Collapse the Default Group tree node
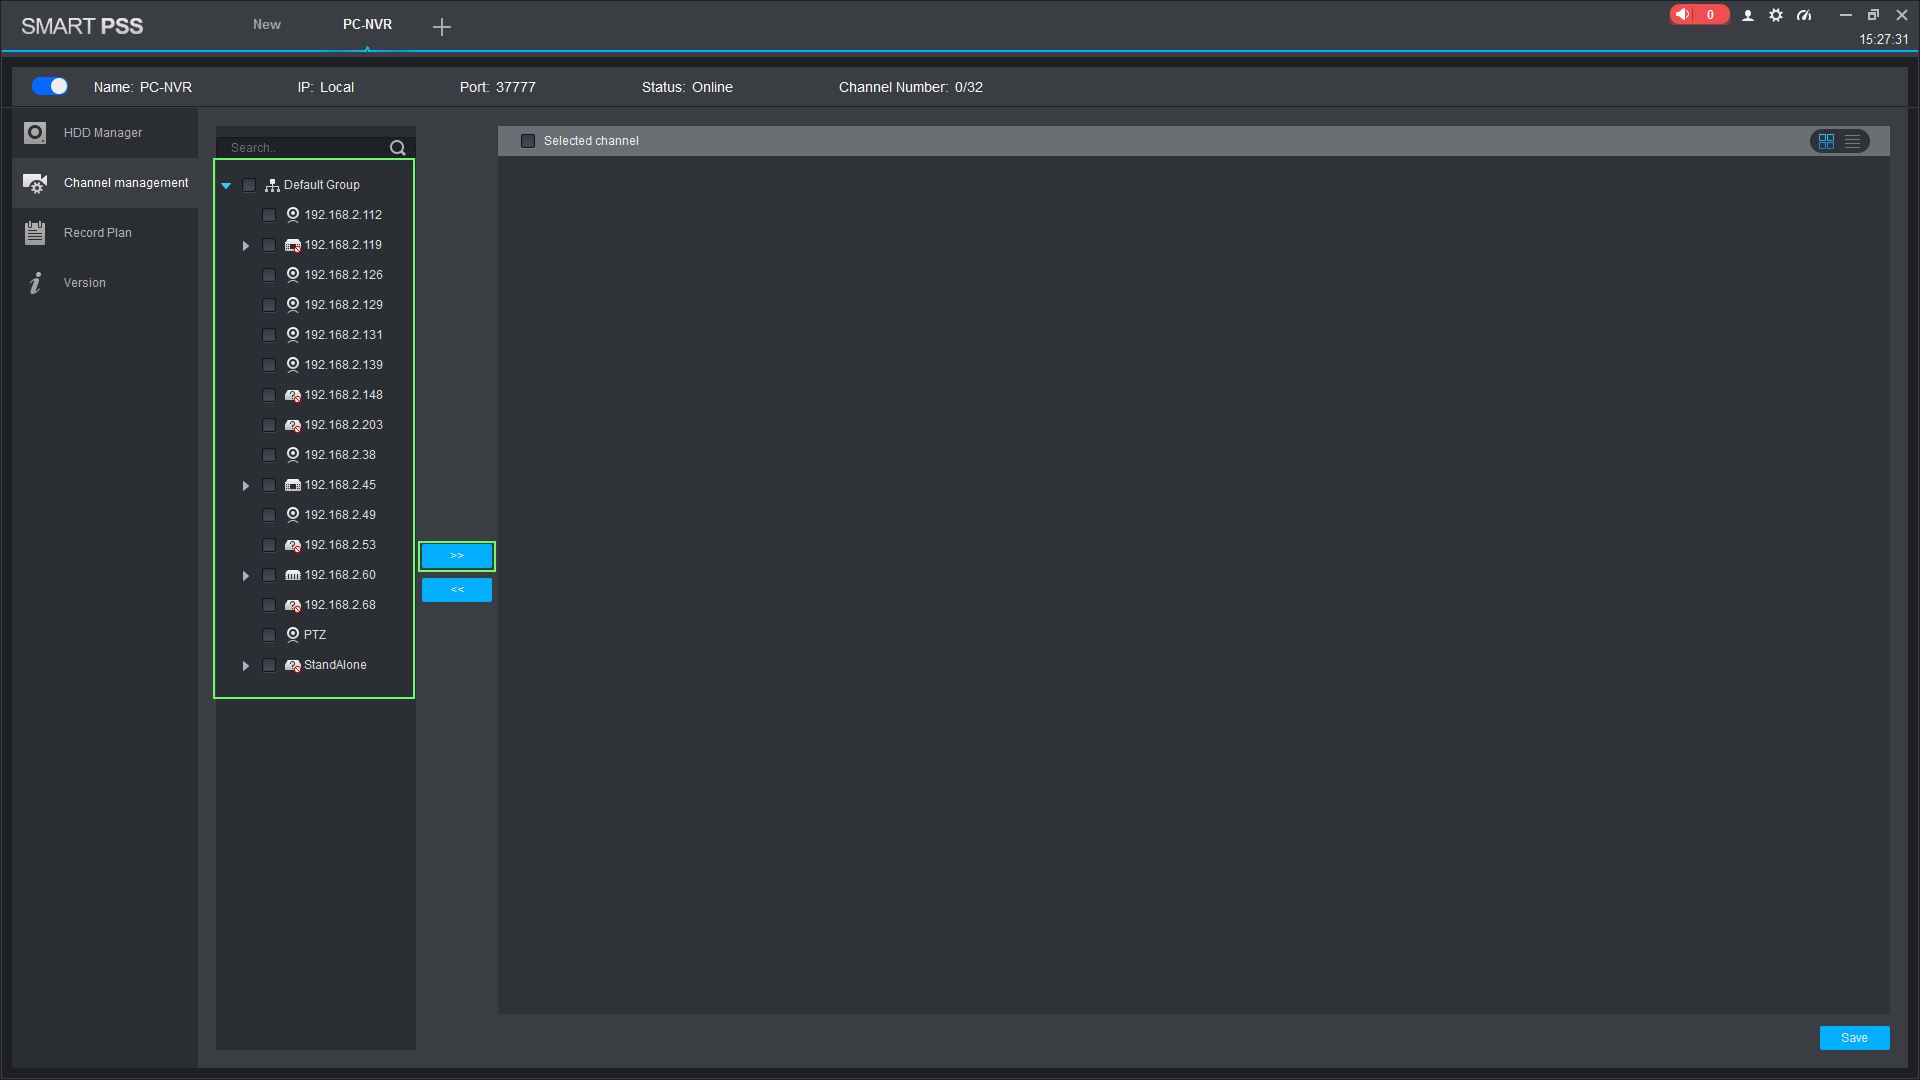This screenshot has width=1920, height=1080. [x=226, y=185]
